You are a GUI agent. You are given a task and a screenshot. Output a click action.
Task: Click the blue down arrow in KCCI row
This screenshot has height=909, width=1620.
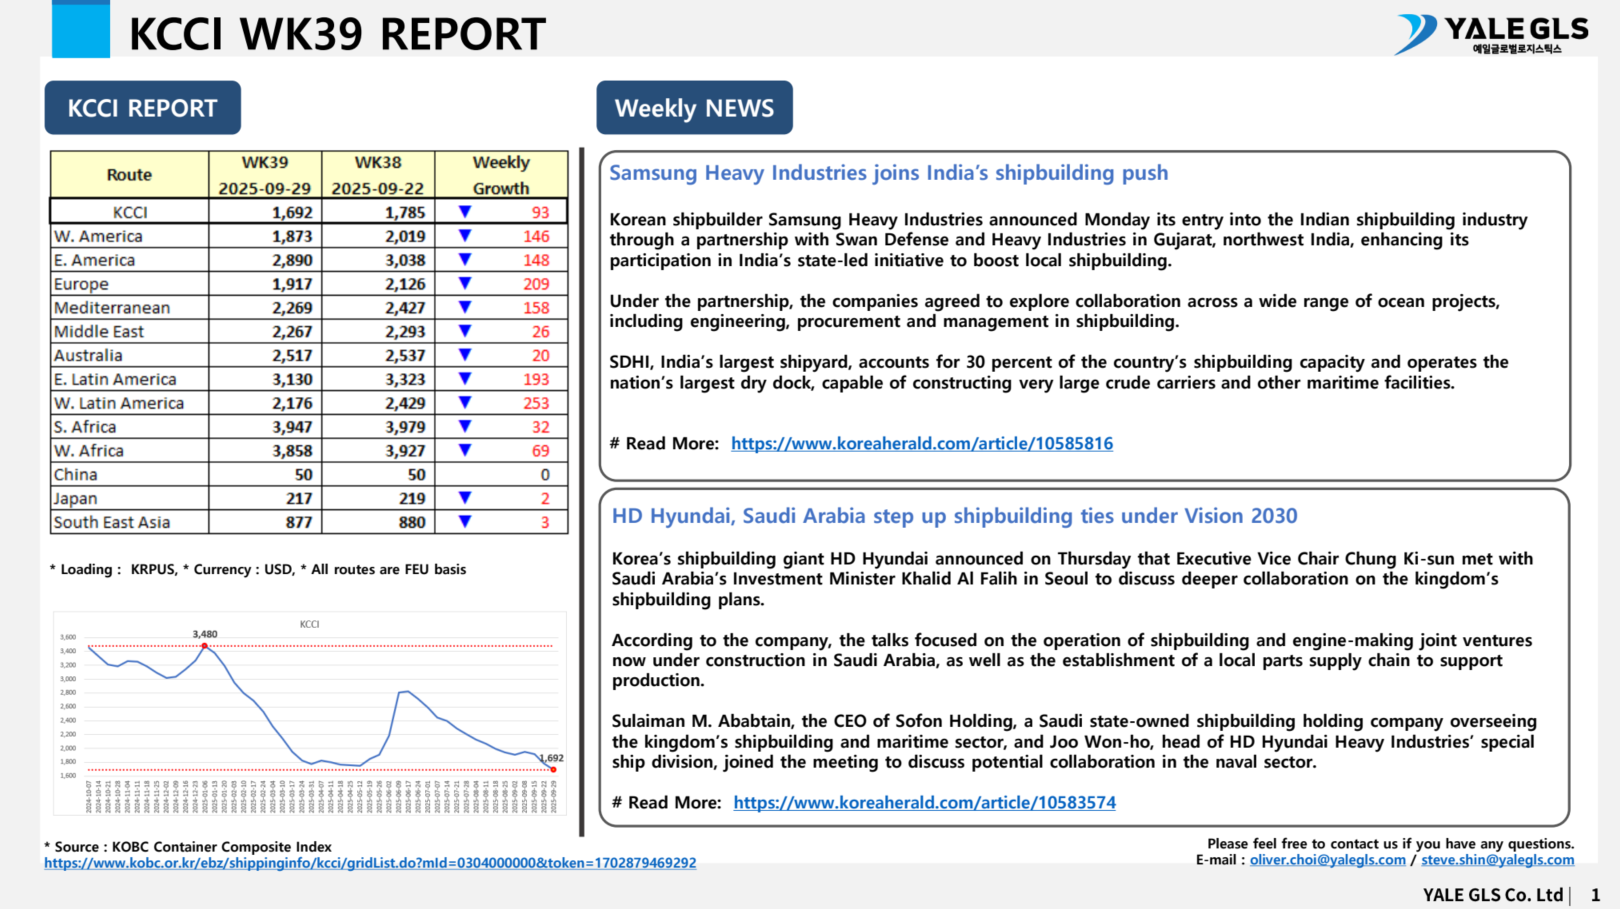[465, 212]
